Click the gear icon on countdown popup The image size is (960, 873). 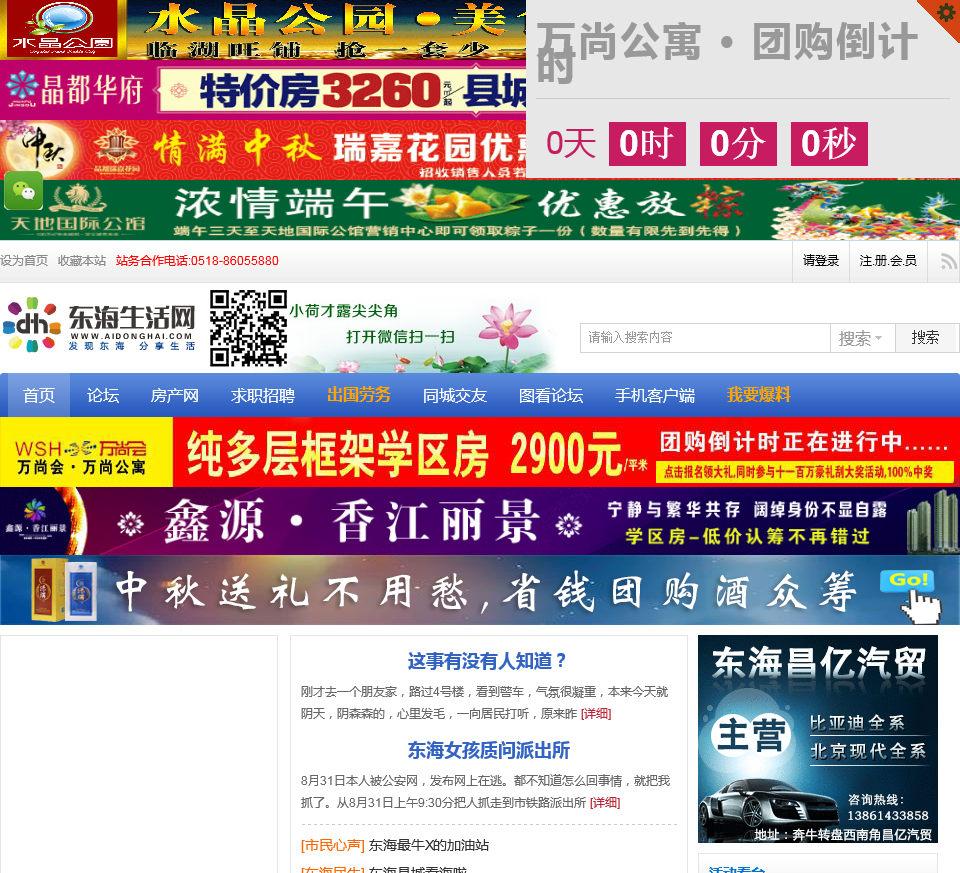(x=945, y=12)
